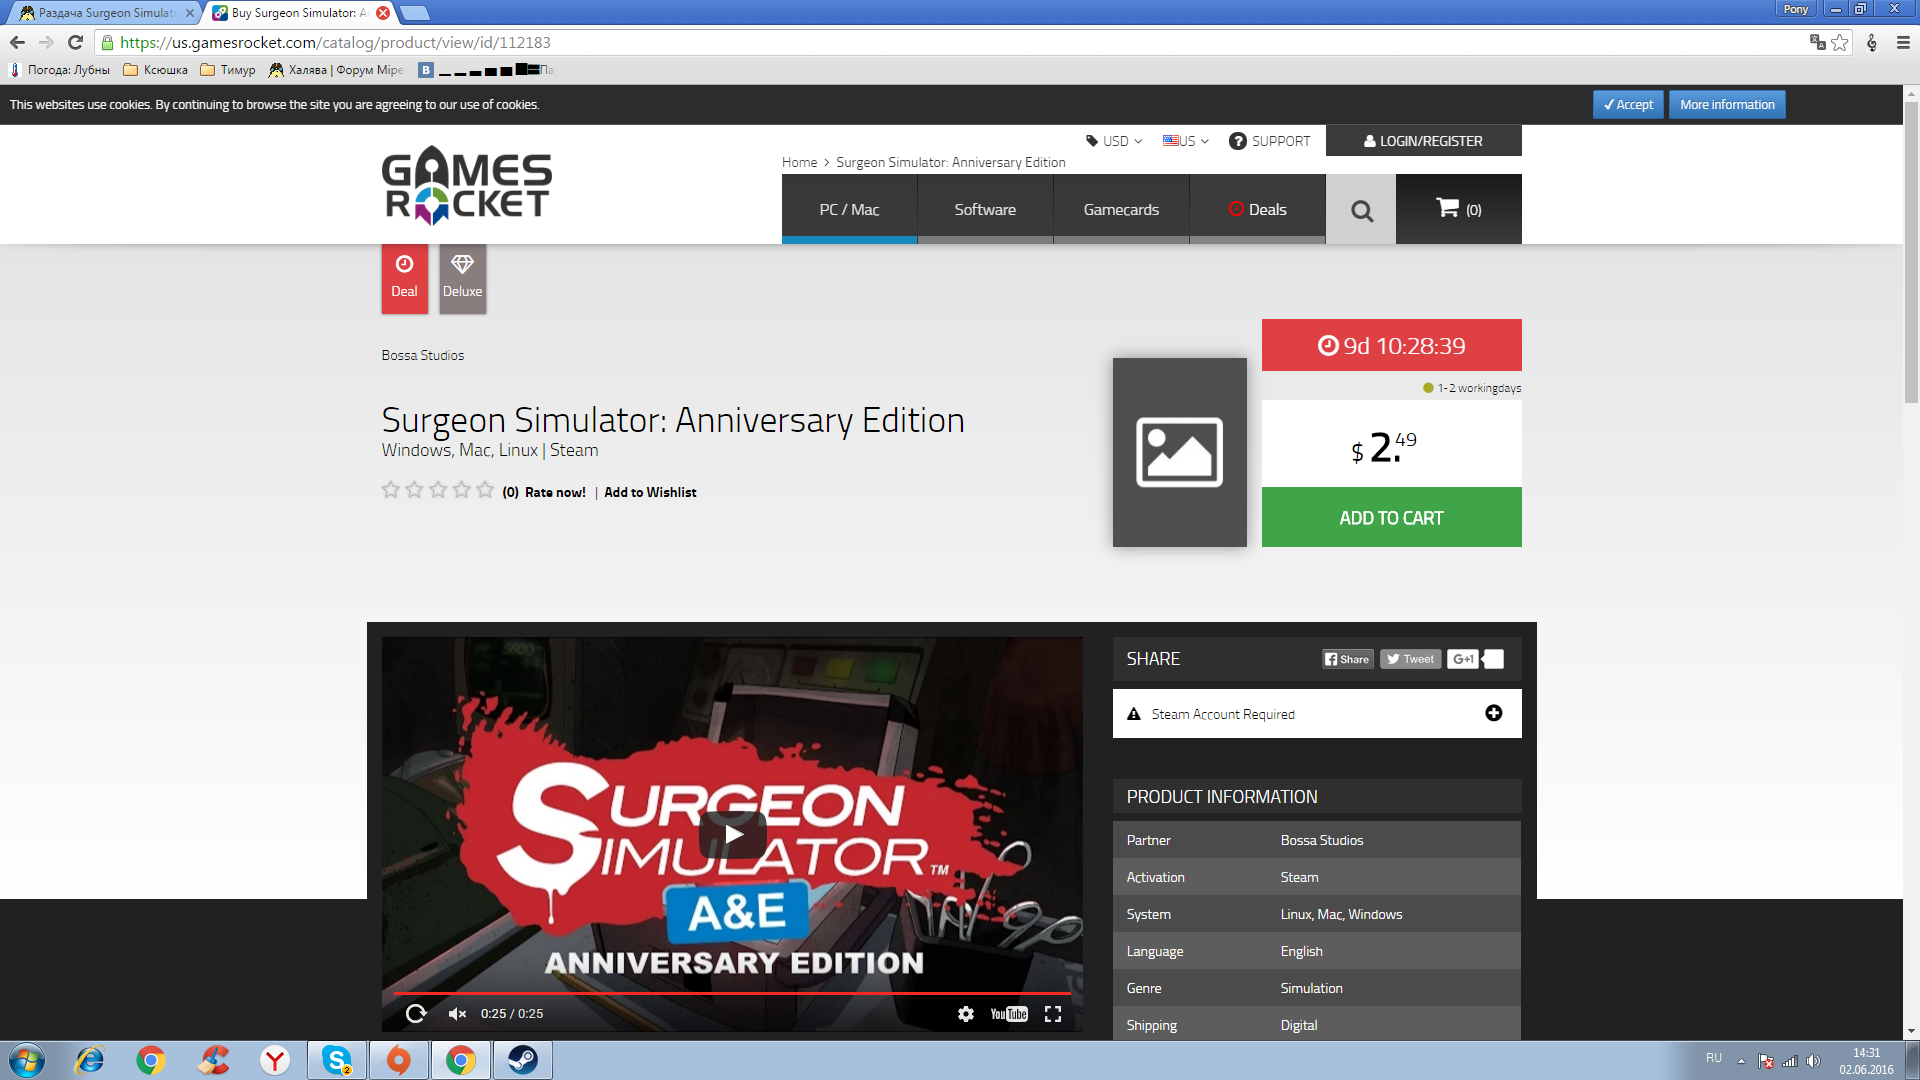The width and height of the screenshot is (1920, 1080).
Task: Switch to the Раздача Surgeon Simulator tab
Action: tap(103, 13)
